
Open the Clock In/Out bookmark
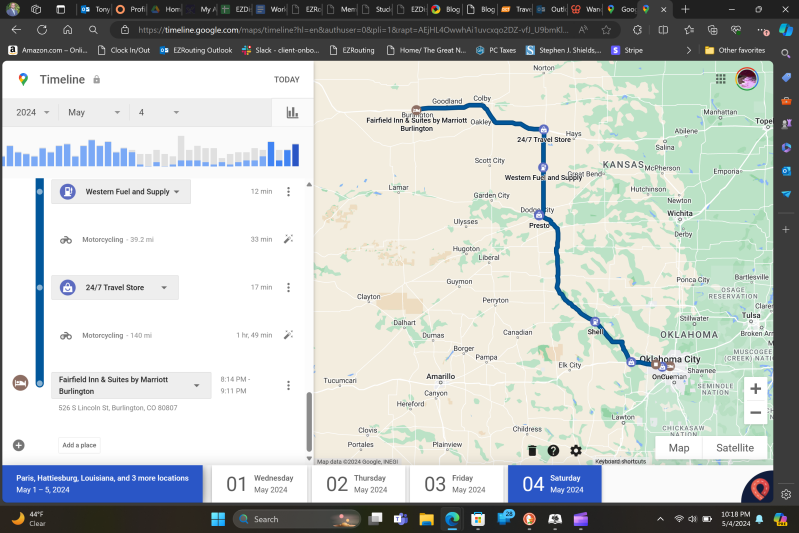point(124,50)
